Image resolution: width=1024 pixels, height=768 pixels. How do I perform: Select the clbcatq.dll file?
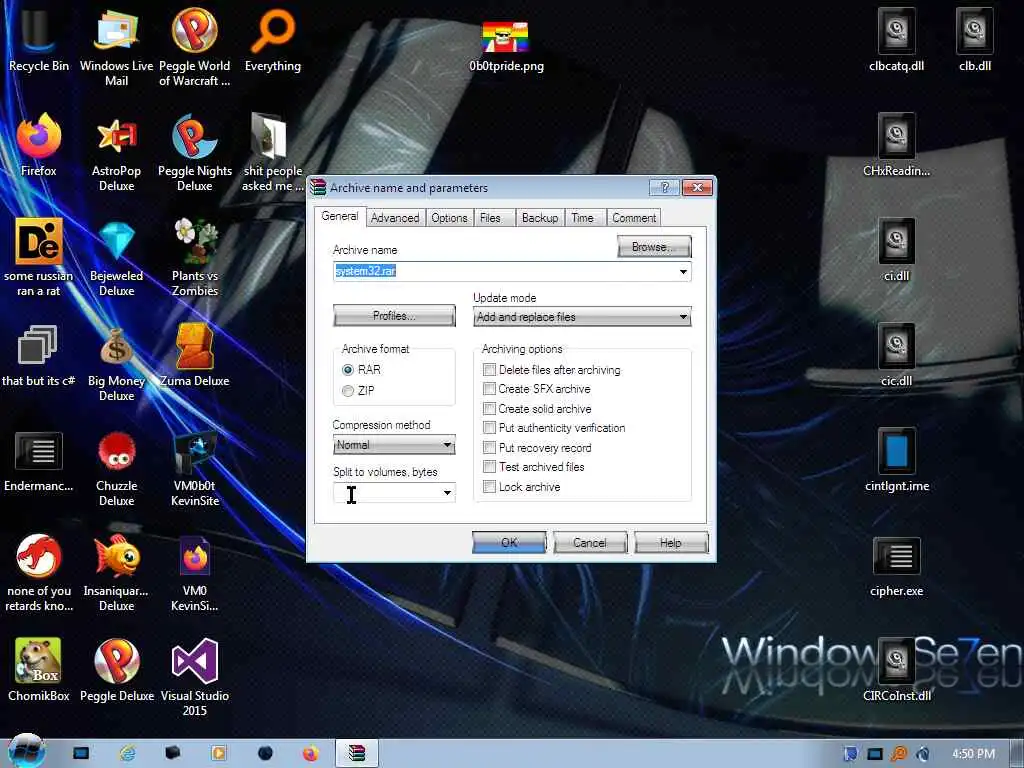[896, 39]
